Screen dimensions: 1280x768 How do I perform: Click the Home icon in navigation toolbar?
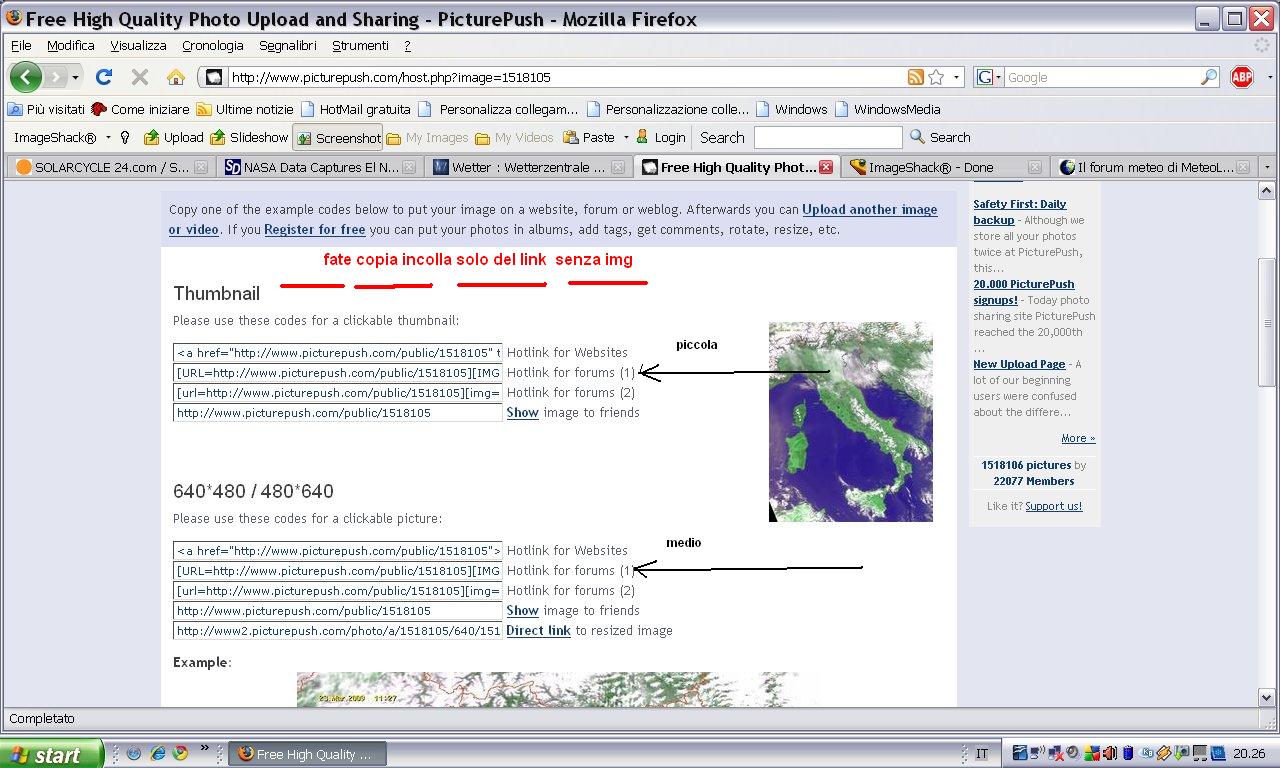pos(176,77)
